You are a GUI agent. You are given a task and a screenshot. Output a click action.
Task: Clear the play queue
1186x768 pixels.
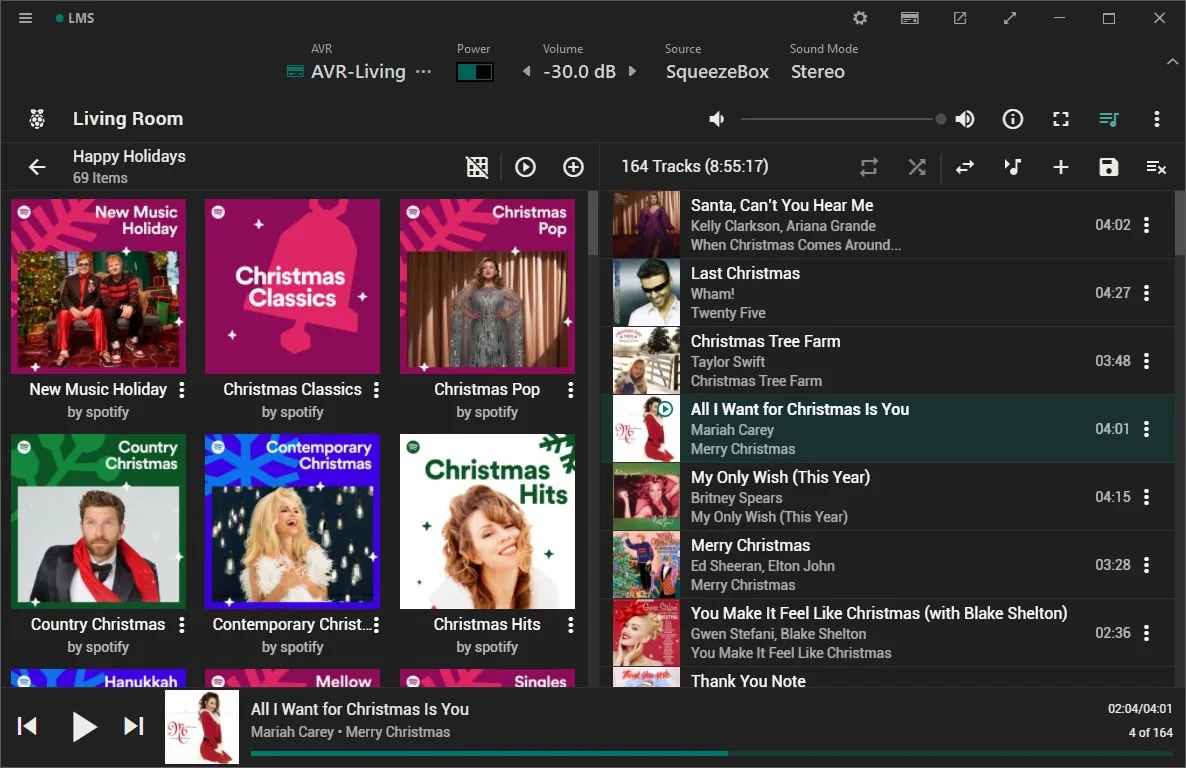pos(1157,167)
